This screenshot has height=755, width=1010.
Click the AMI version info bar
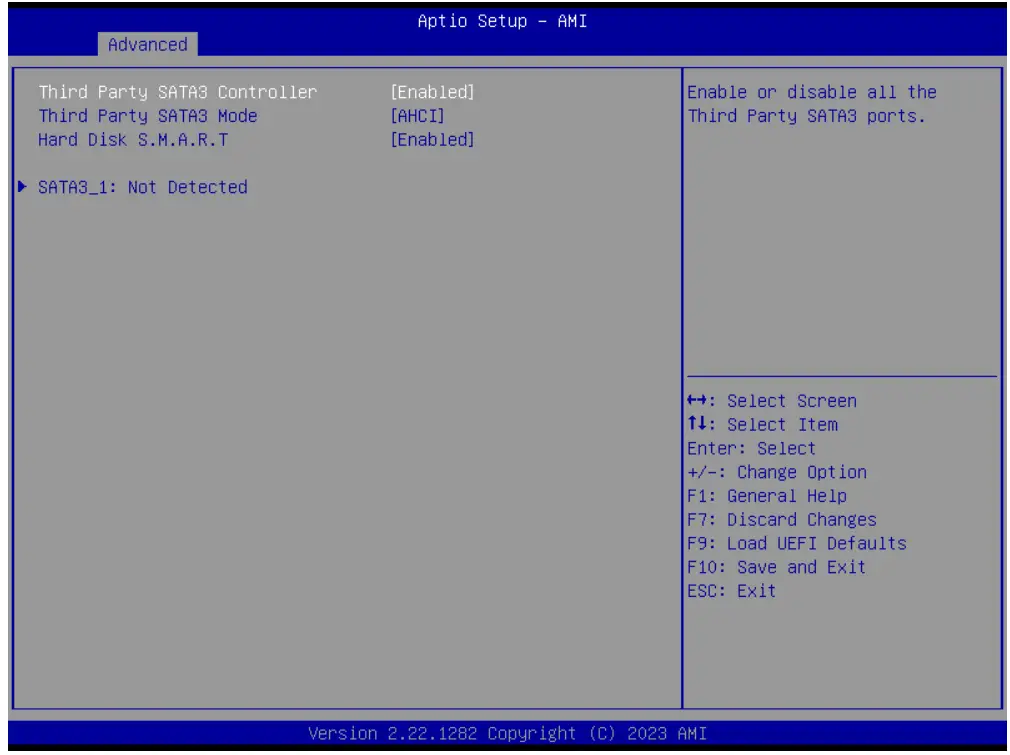[x=505, y=733]
